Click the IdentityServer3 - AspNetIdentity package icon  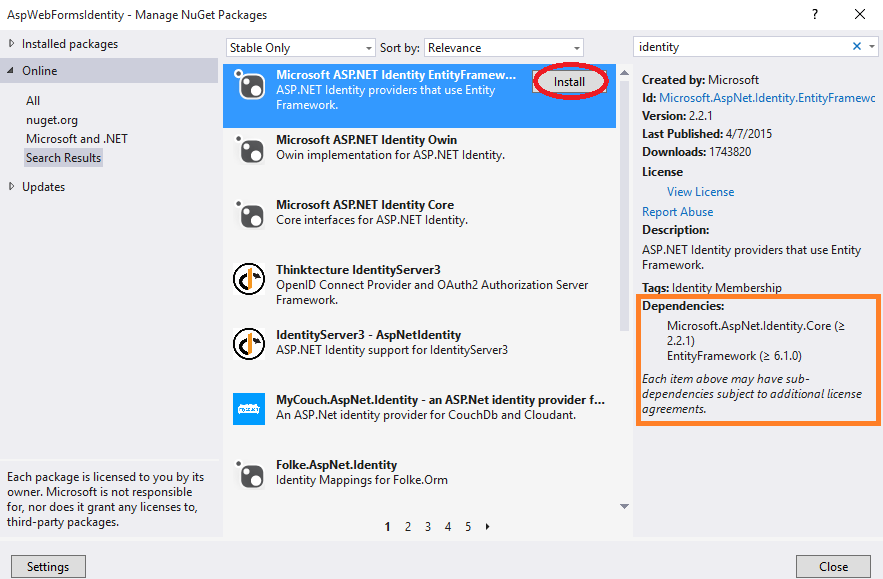(x=248, y=343)
